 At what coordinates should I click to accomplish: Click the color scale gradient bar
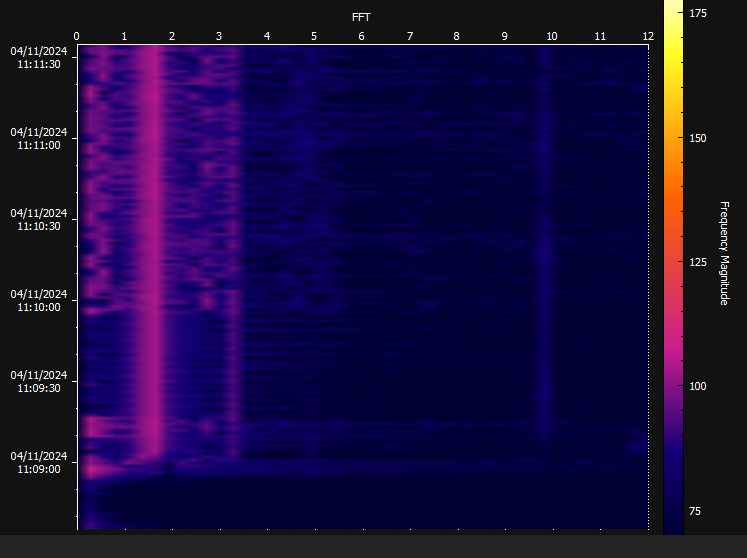(x=673, y=267)
